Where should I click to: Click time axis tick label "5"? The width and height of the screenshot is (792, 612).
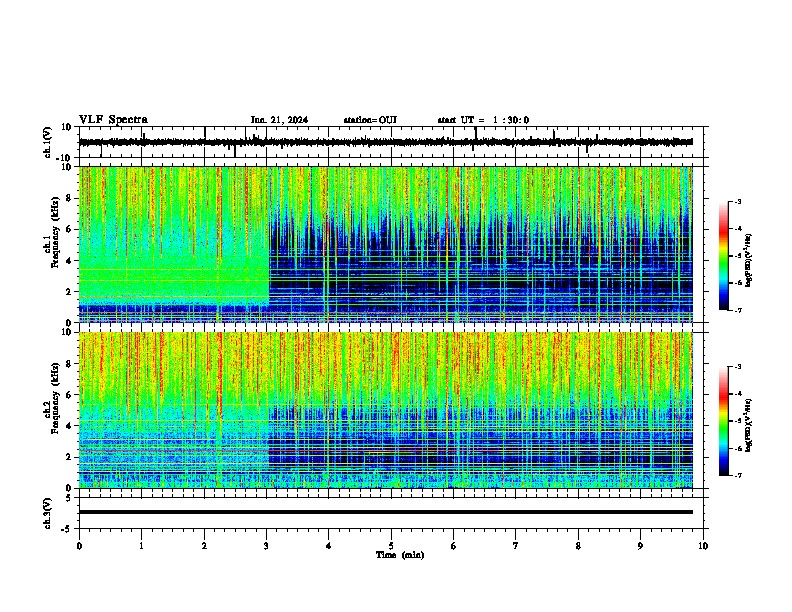pyautogui.click(x=391, y=546)
